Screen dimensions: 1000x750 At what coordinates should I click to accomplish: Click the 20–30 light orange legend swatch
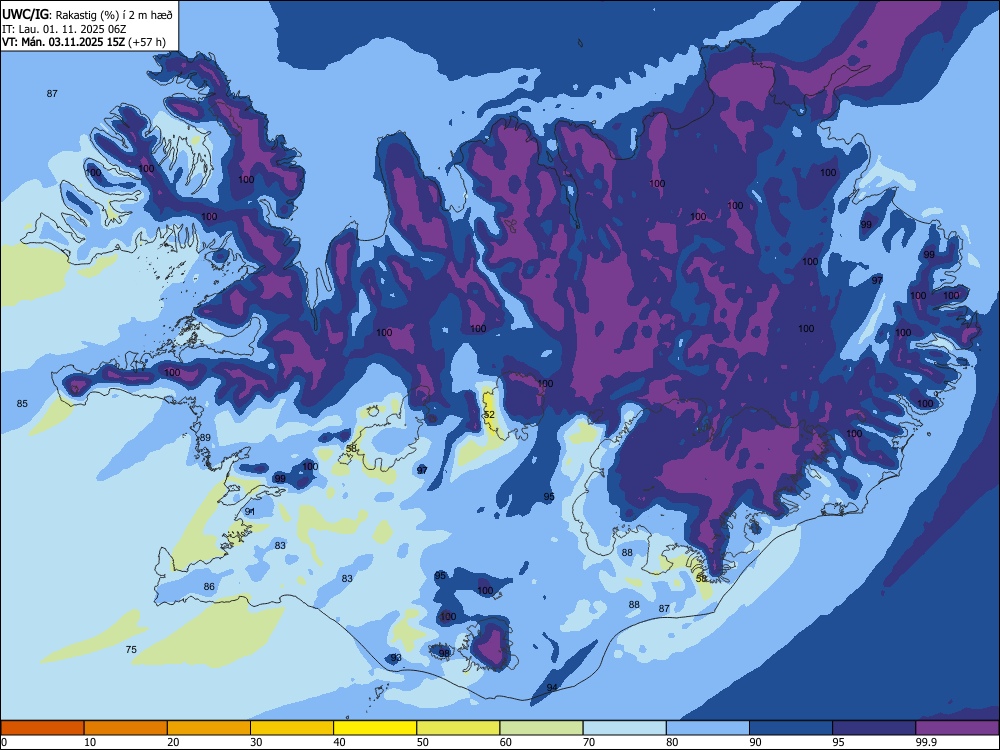[209, 728]
